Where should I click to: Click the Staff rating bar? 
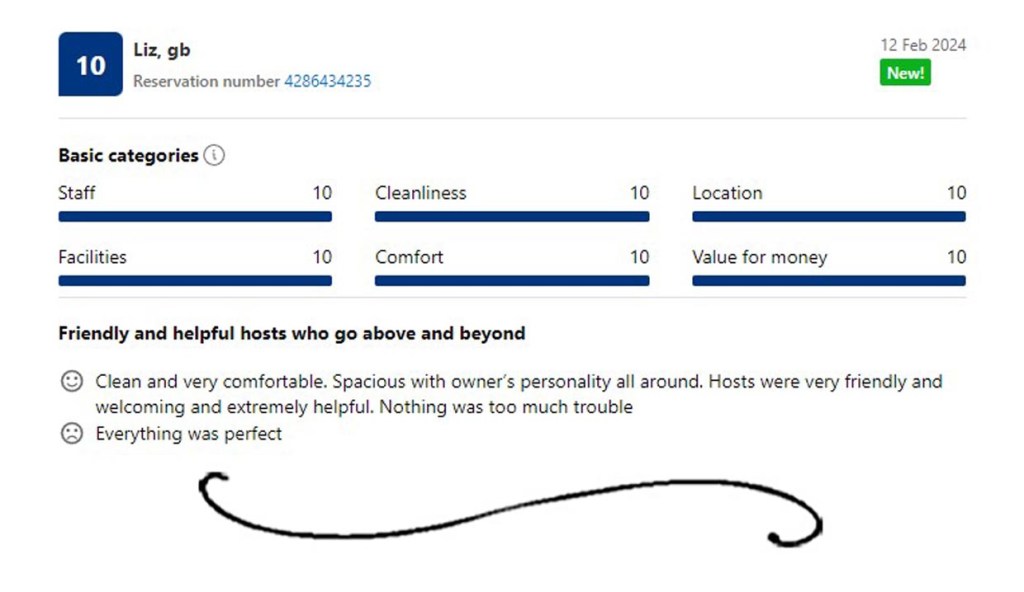195,216
